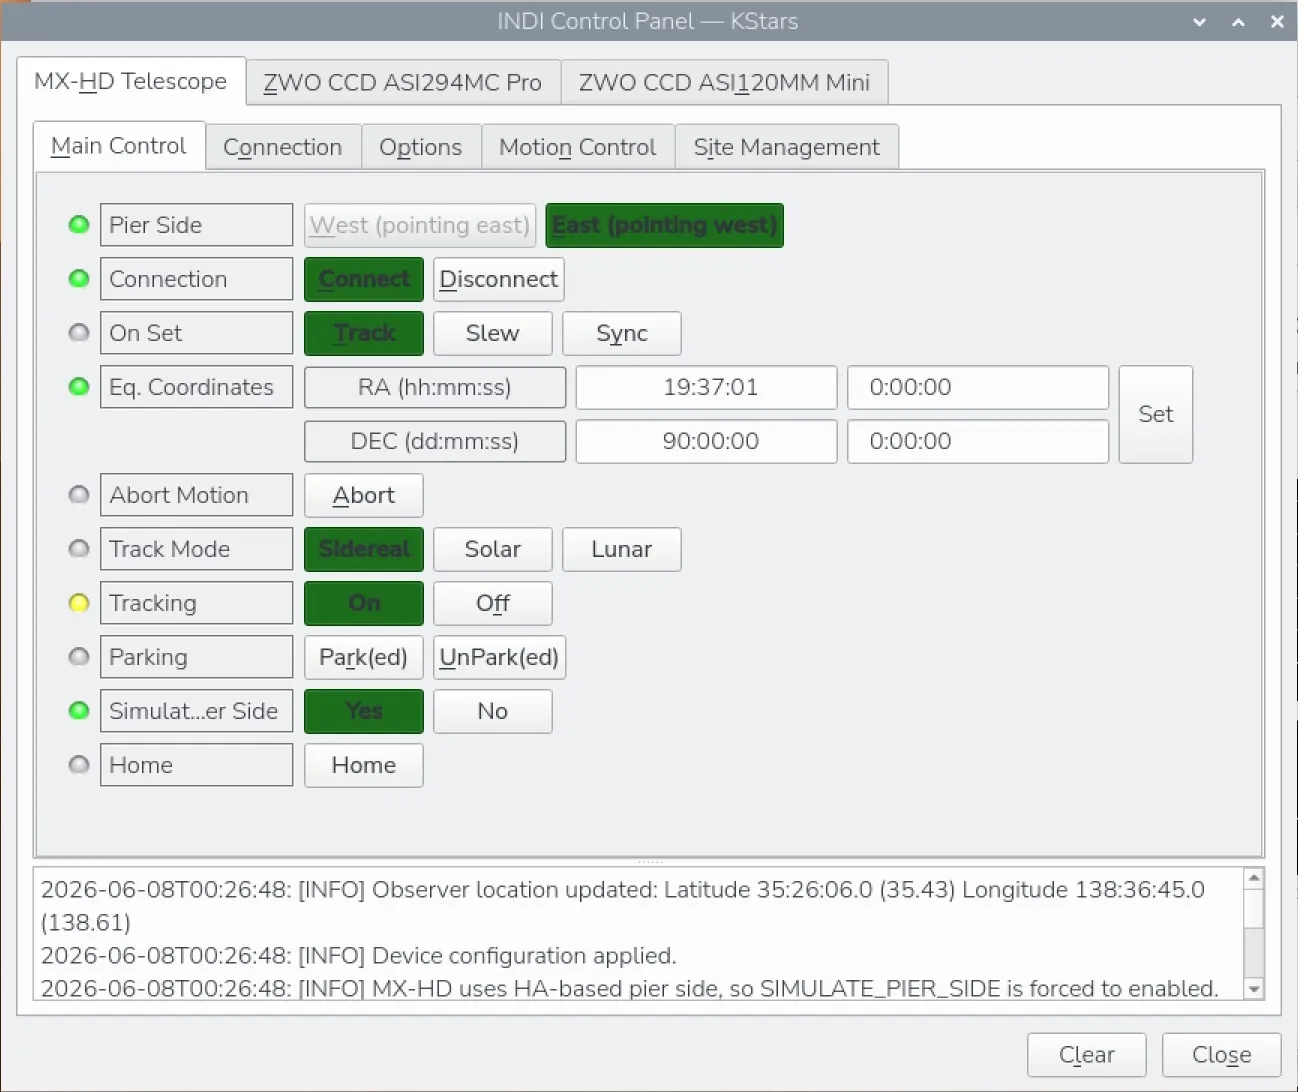Image resolution: width=1298 pixels, height=1092 pixels.
Task: Clear the log with the Clear button
Action: click(1087, 1055)
